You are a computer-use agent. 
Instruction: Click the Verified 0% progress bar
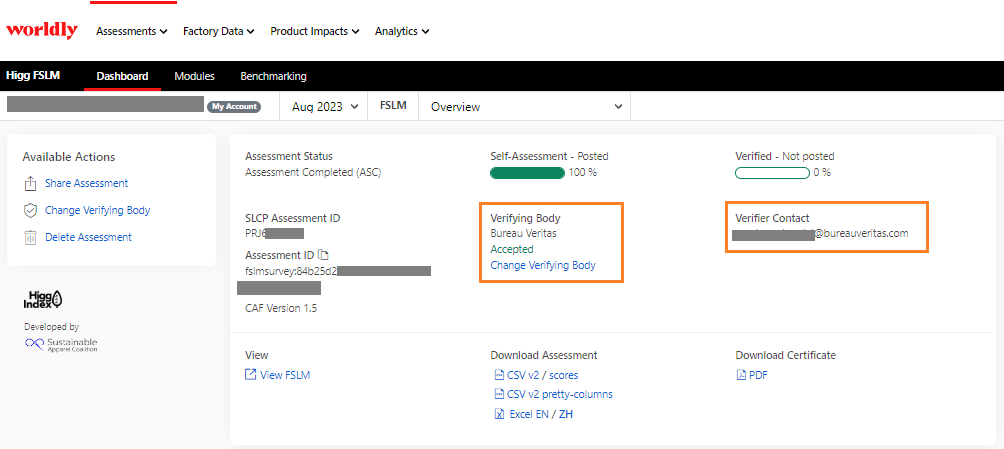pyautogui.click(x=772, y=172)
